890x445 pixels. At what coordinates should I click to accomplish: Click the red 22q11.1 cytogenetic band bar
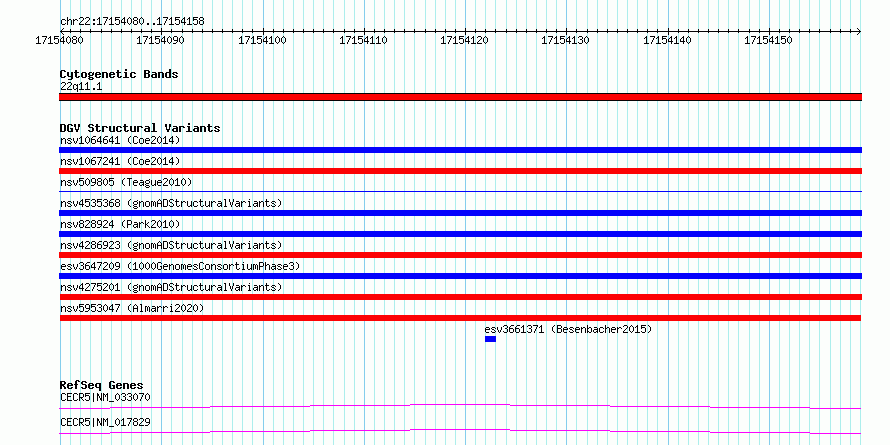click(x=460, y=97)
